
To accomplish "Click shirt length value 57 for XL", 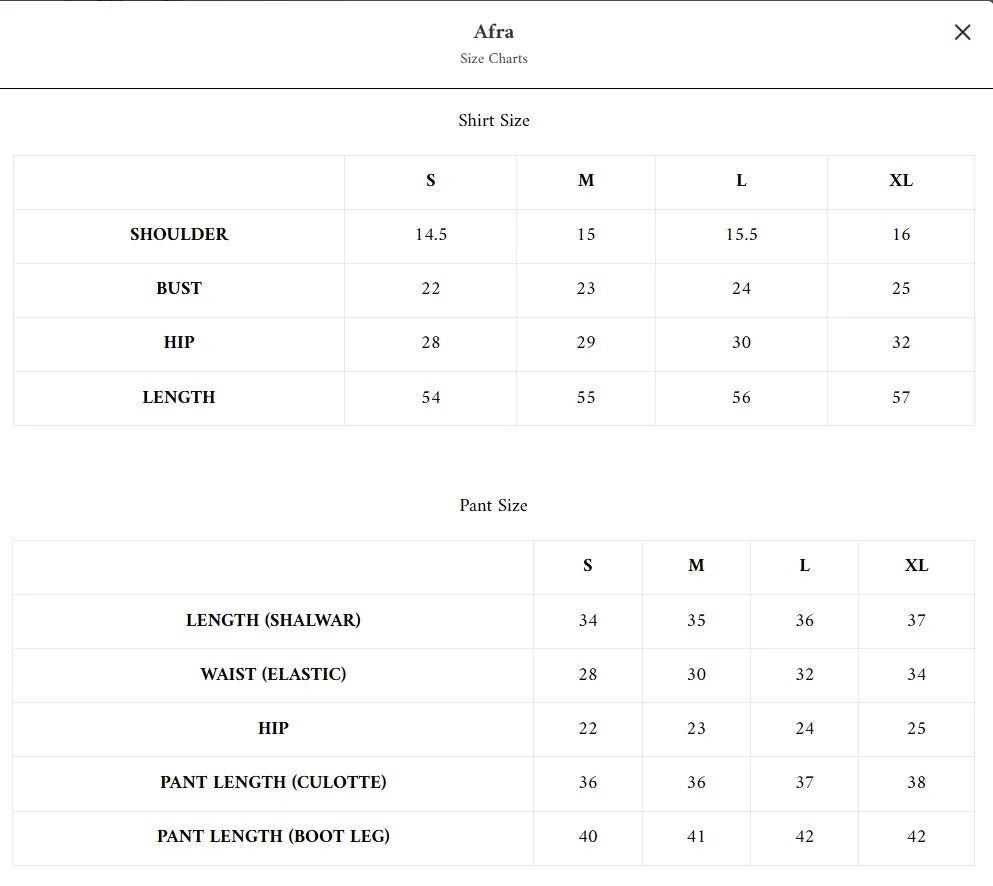I will click(901, 398).
